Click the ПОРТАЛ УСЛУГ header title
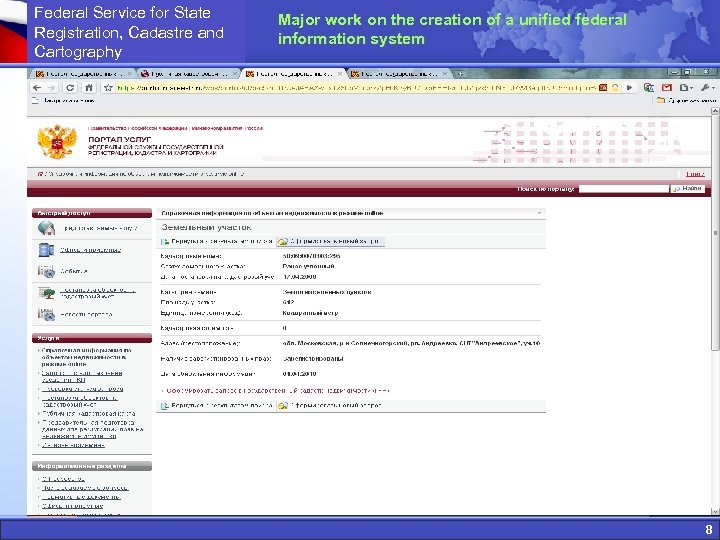 pos(120,139)
